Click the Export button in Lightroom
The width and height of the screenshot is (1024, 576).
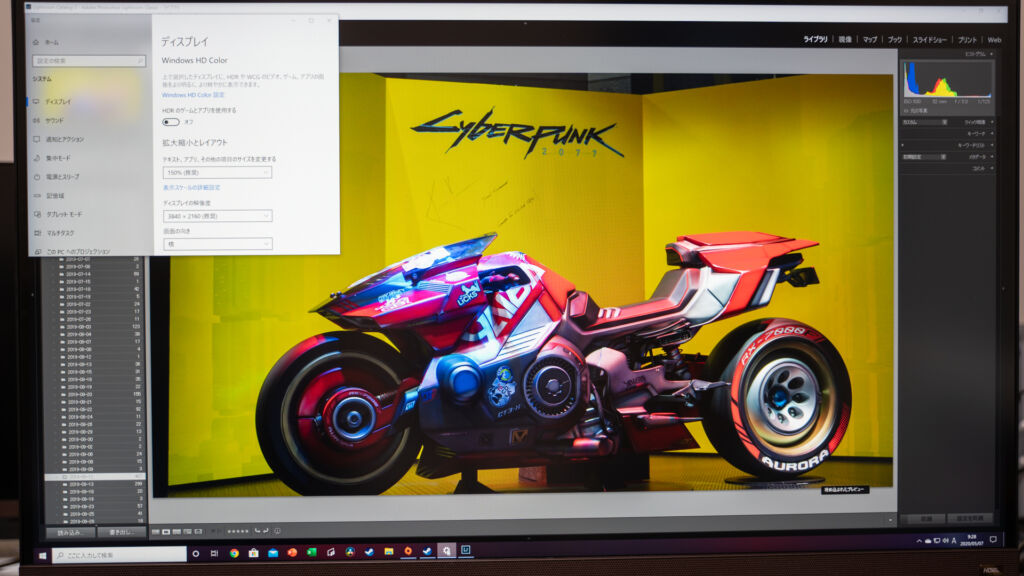tap(121, 533)
